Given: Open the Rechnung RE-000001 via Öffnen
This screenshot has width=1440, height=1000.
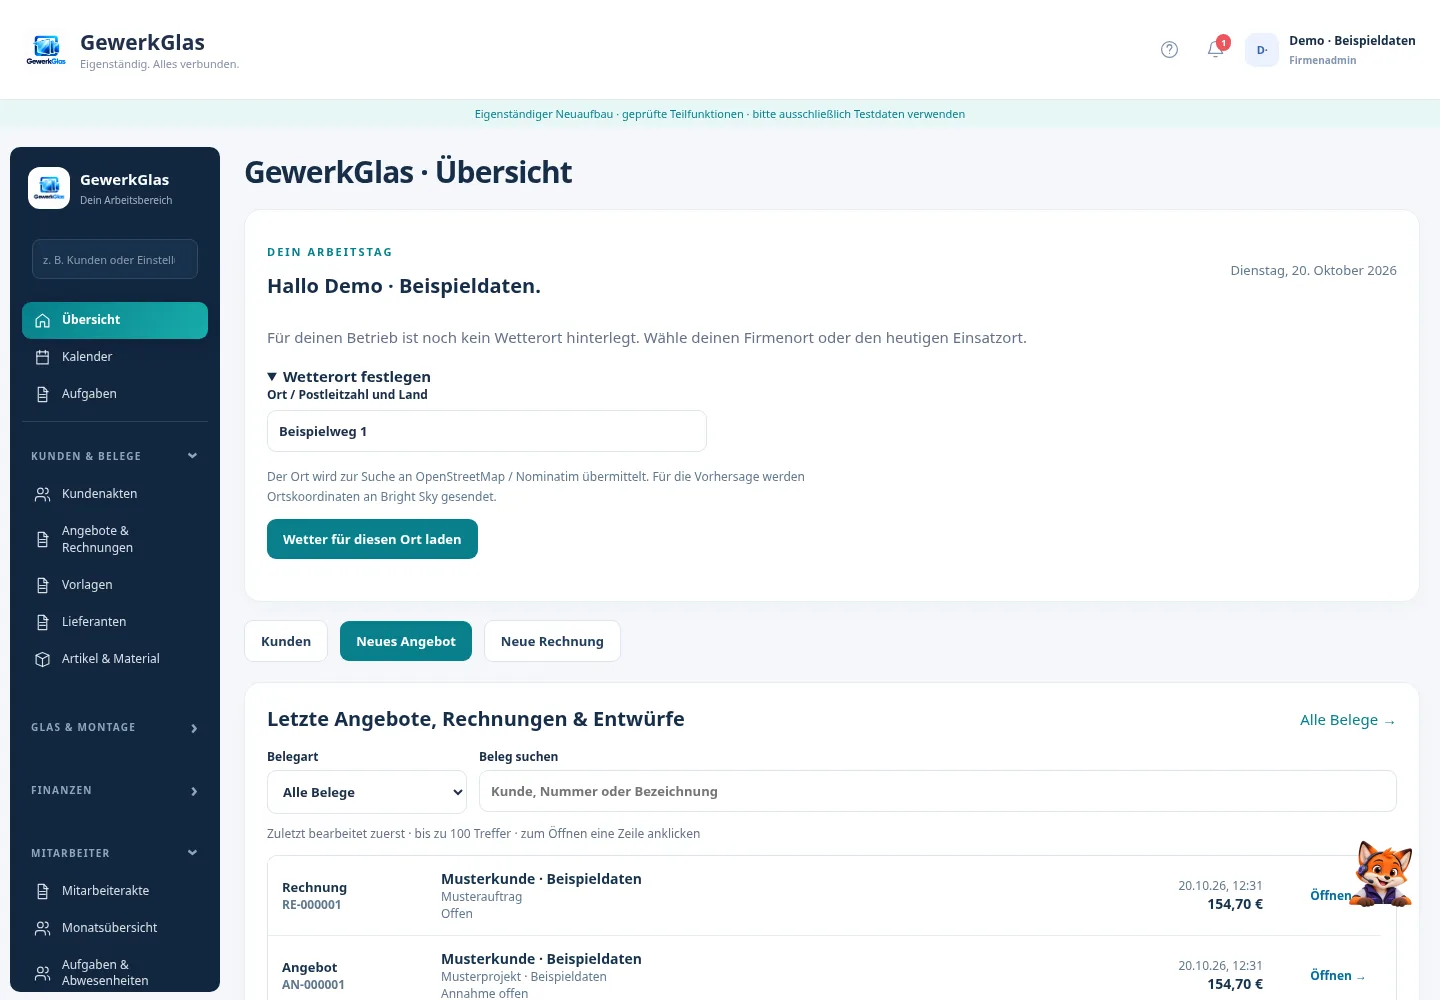Looking at the screenshot, I should pyautogui.click(x=1331, y=895).
